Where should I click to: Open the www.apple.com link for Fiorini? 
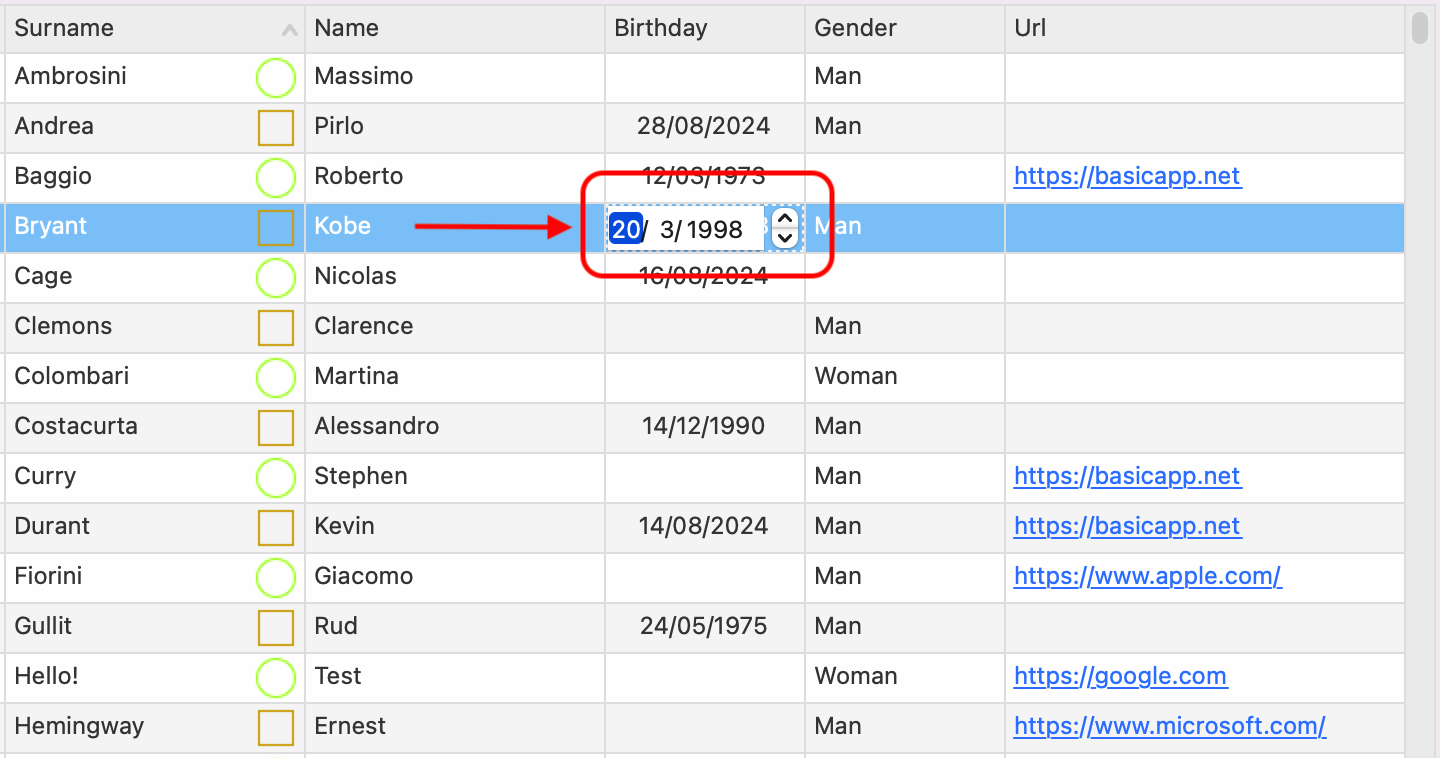pyautogui.click(x=1147, y=576)
